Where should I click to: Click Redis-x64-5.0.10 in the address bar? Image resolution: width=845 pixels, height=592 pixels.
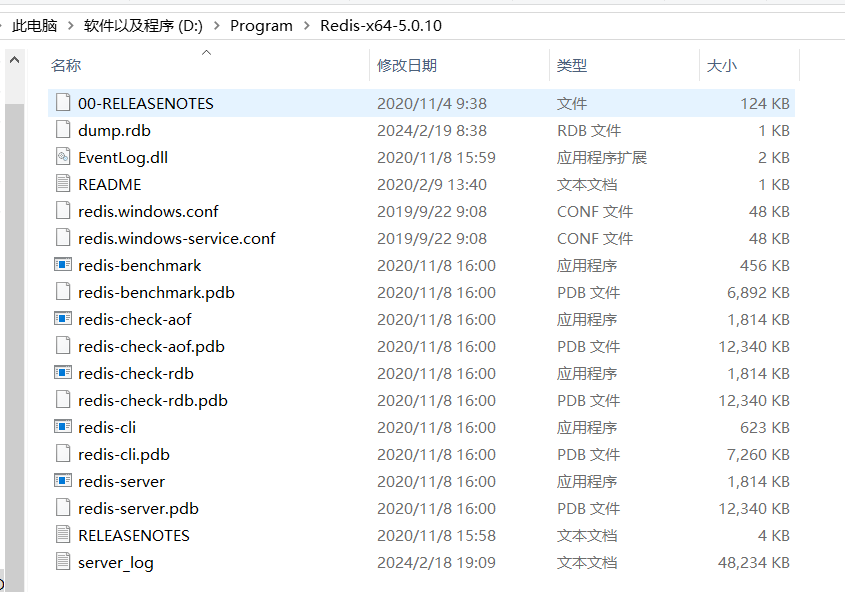pyautogui.click(x=381, y=25)
